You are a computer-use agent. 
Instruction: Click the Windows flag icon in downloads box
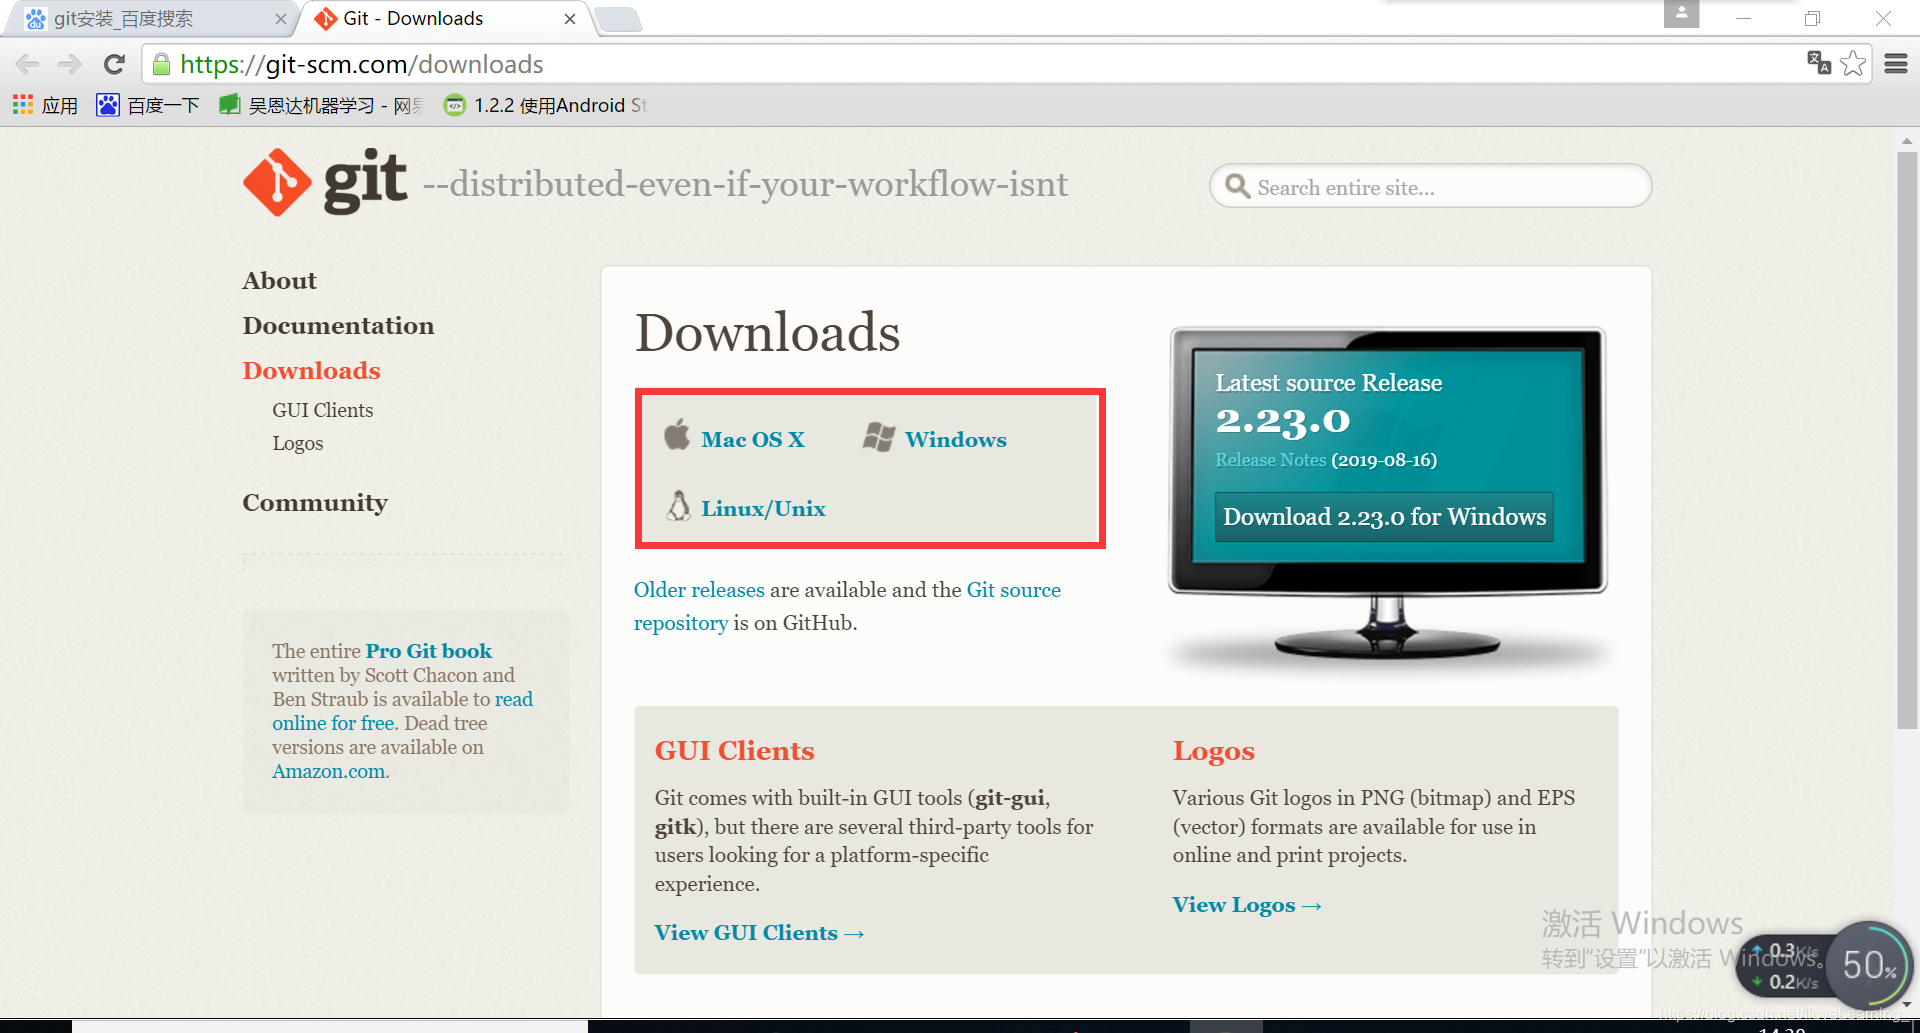(x=879, y=437)
